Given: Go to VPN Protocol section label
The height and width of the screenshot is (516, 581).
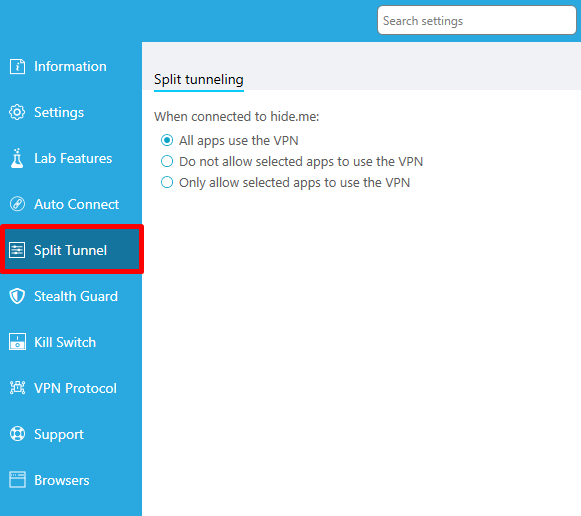Looking at the screenshot, I should point(76,388).
